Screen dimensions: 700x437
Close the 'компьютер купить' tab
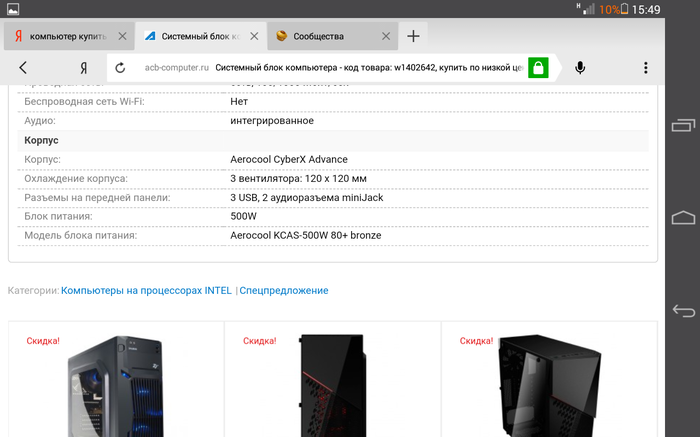coord(122,37)
